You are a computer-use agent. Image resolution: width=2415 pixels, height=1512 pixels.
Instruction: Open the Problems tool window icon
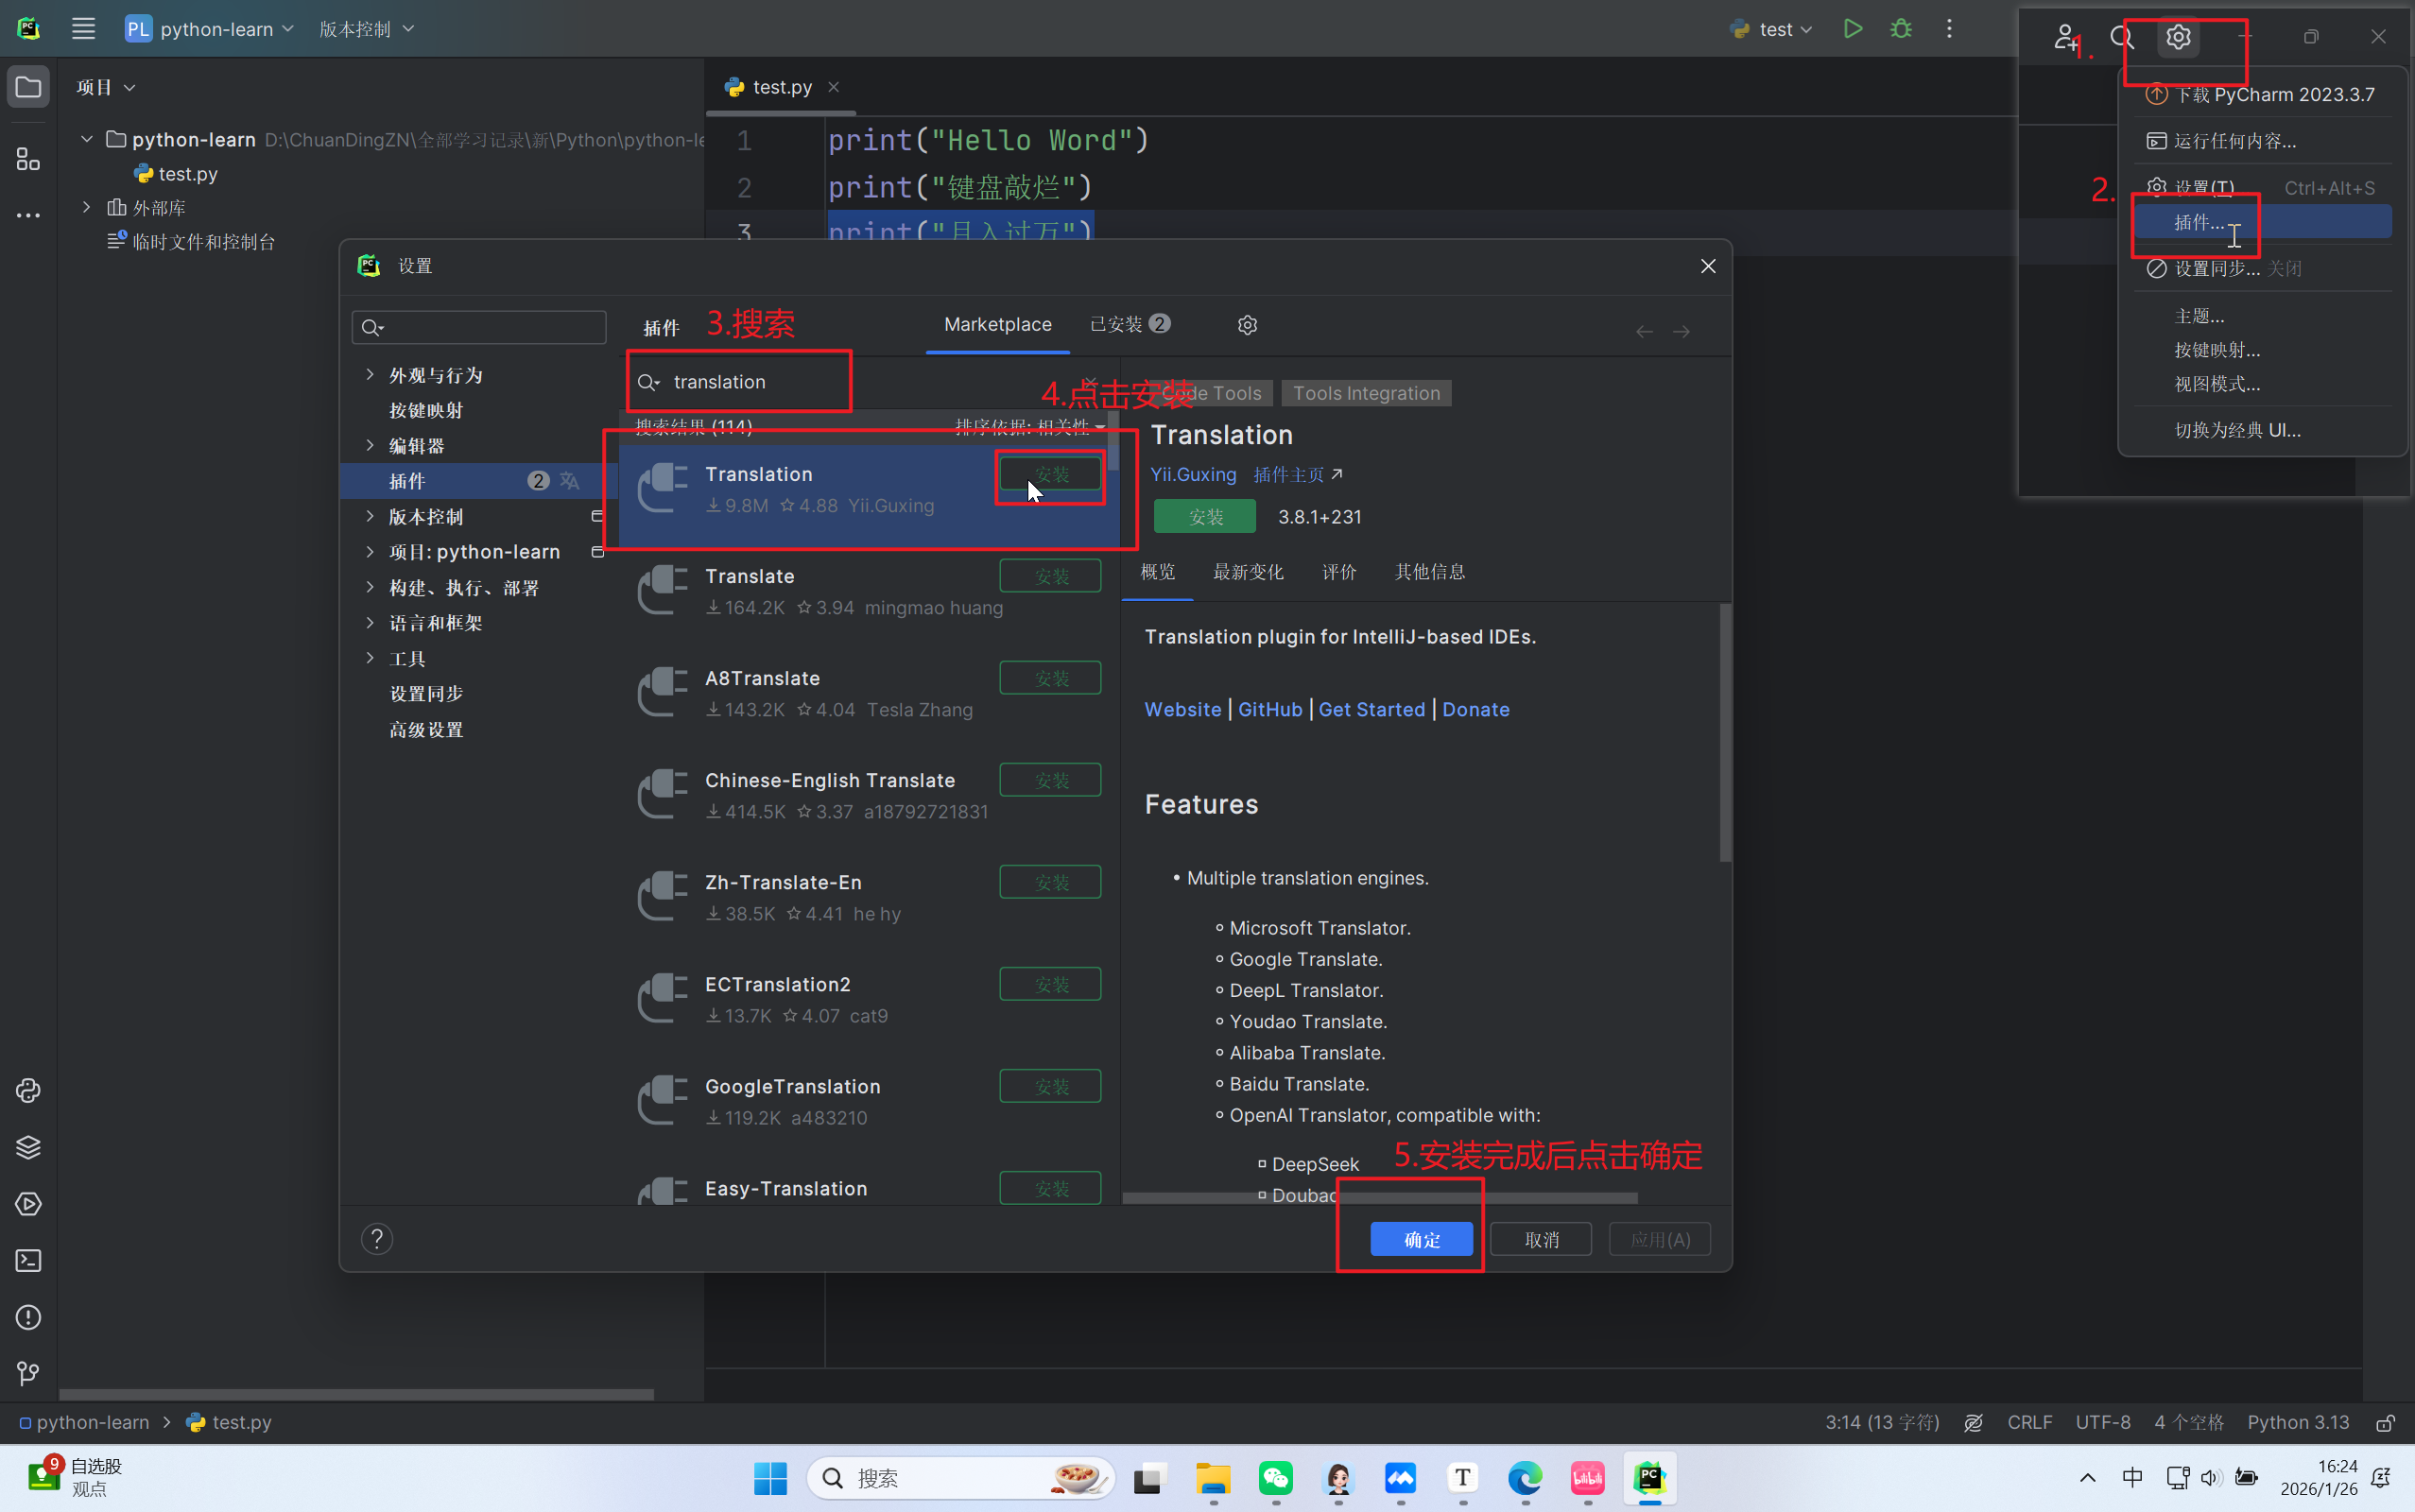[28, 1317]
